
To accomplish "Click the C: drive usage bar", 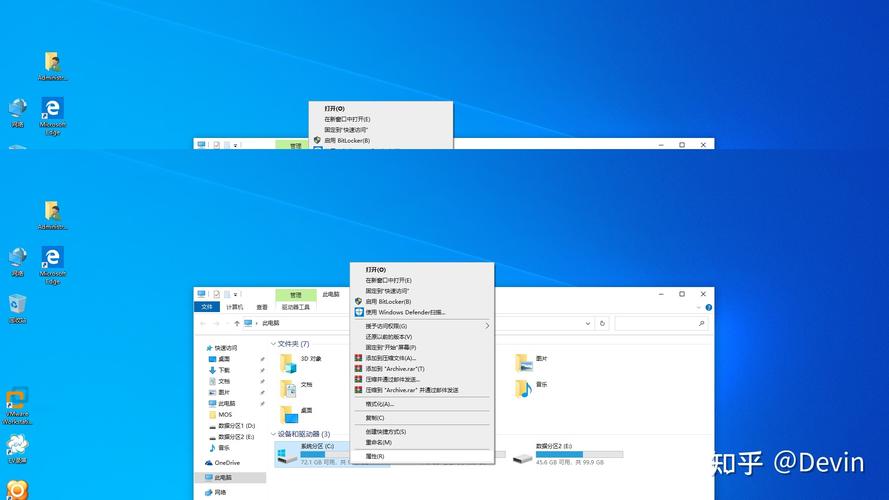I will tap(325, 455).
